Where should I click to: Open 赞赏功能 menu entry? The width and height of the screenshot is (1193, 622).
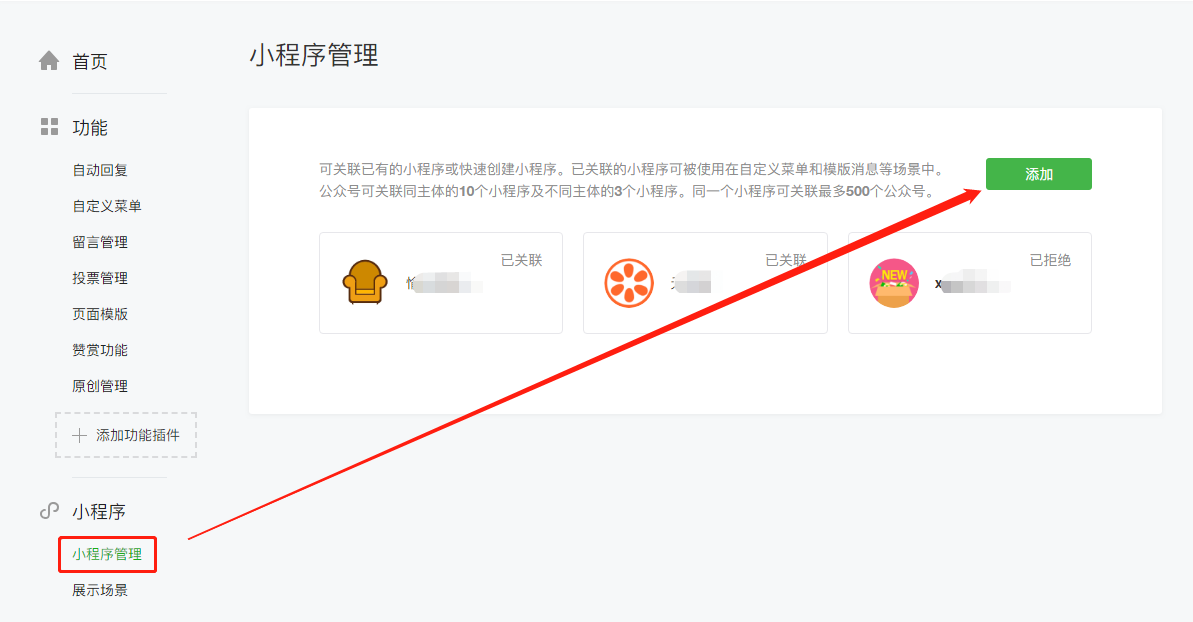[x=100, y=350]
